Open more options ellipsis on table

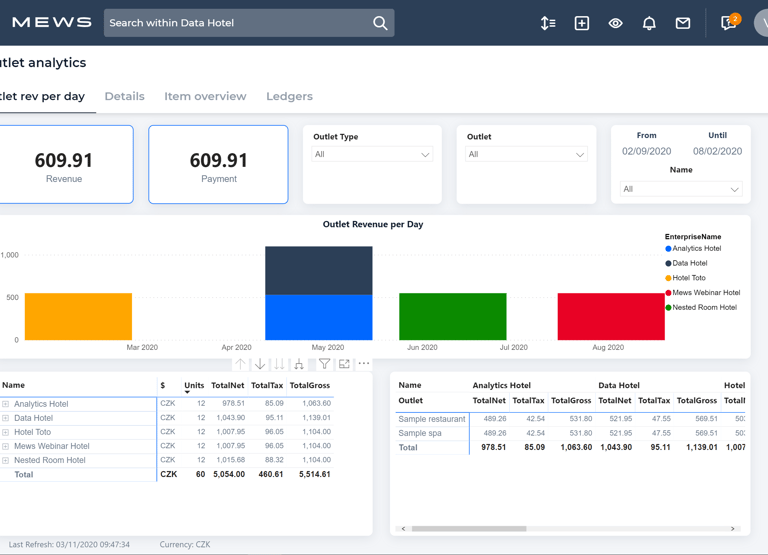click(x=364, y=364)
